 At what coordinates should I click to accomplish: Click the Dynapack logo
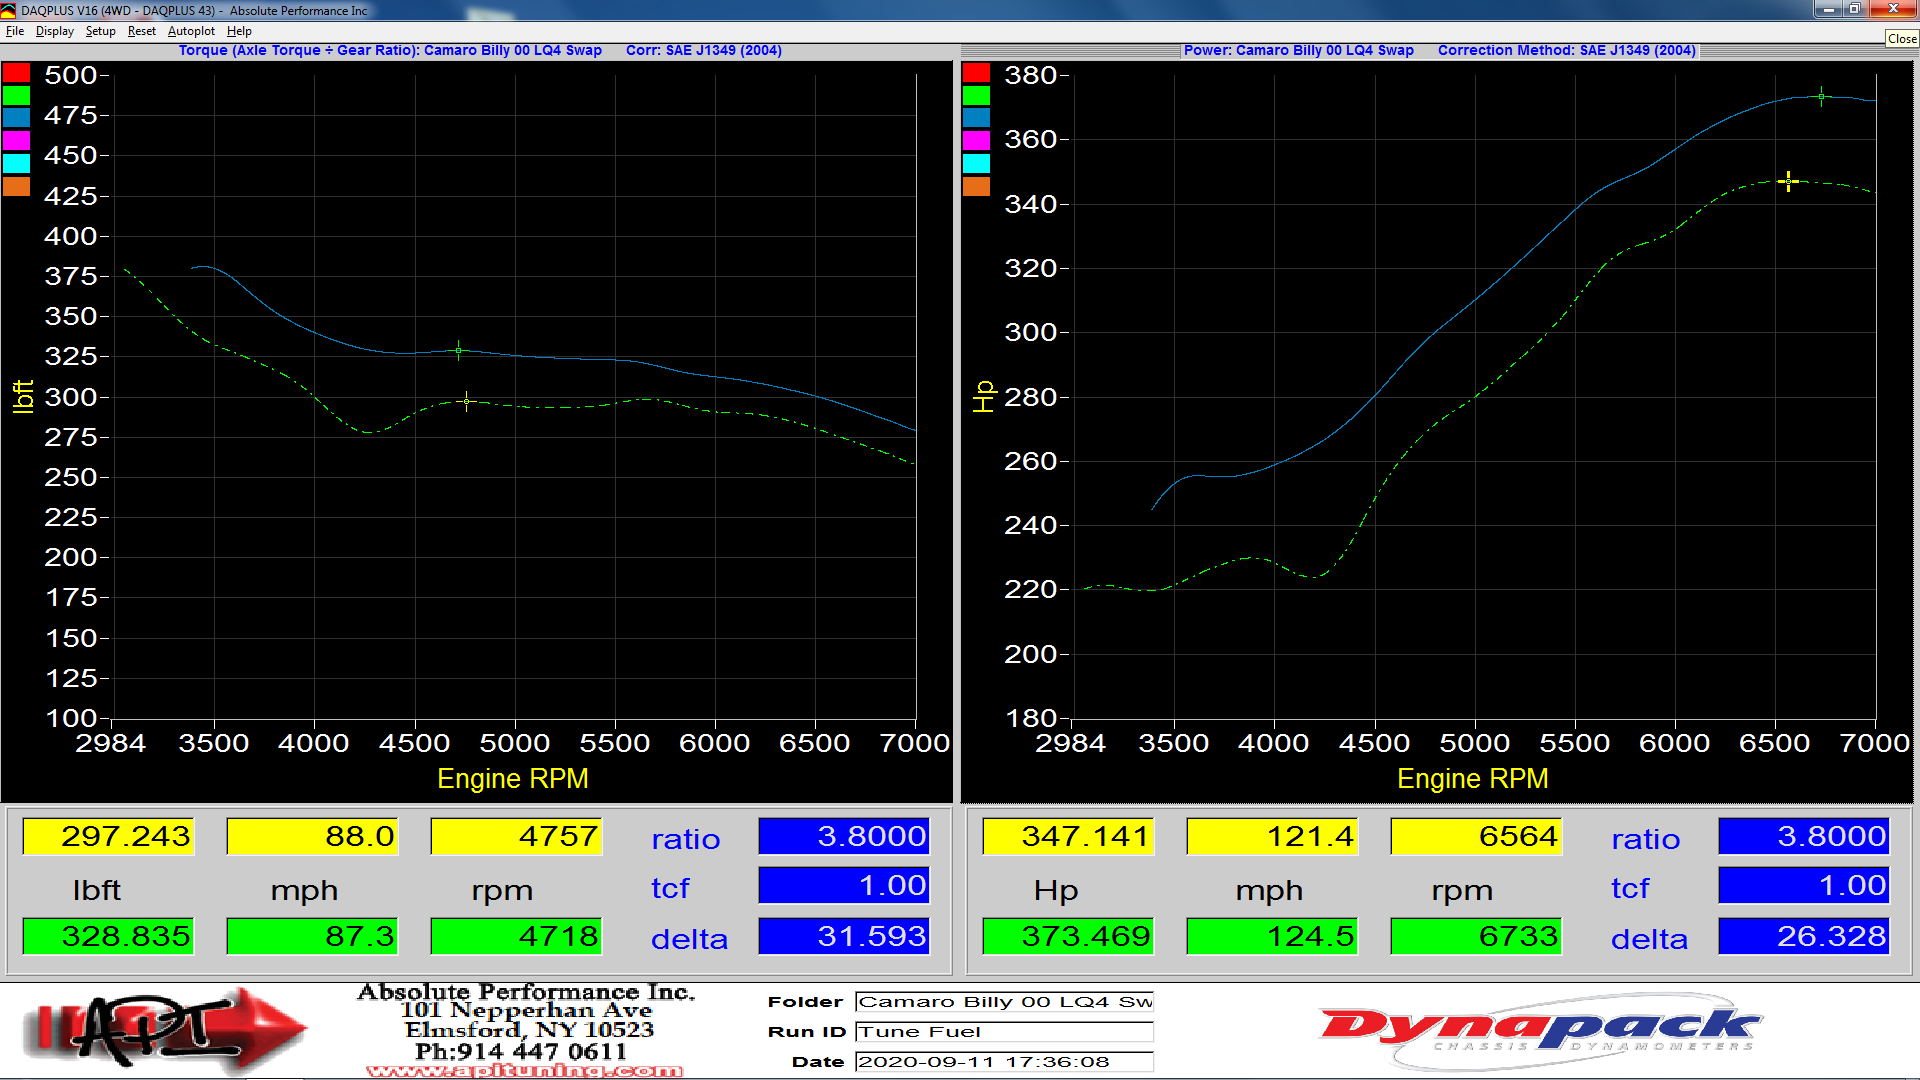[x=1540, y=1030]
